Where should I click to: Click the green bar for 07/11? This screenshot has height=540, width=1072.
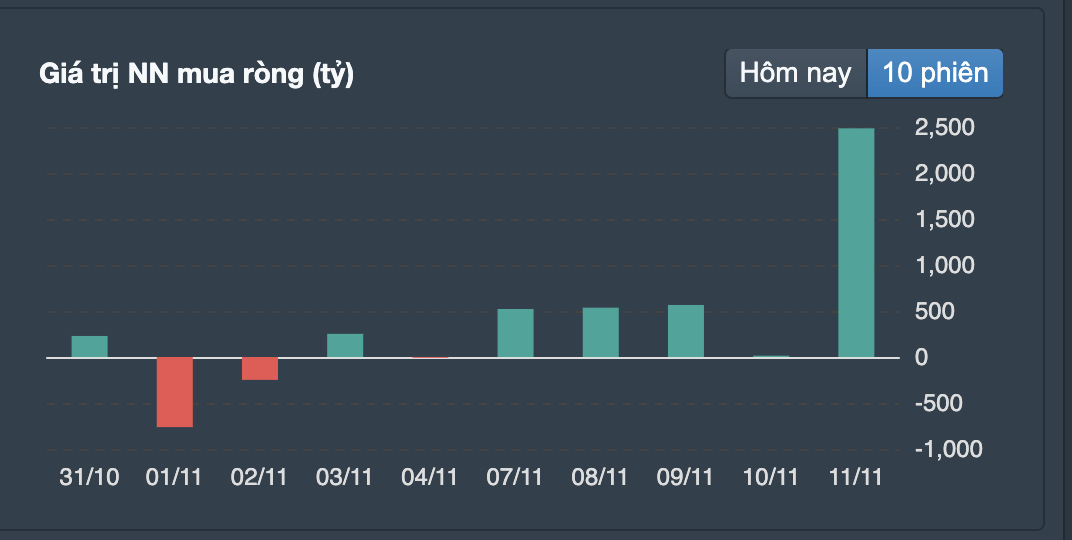click(x=515, y=333)
